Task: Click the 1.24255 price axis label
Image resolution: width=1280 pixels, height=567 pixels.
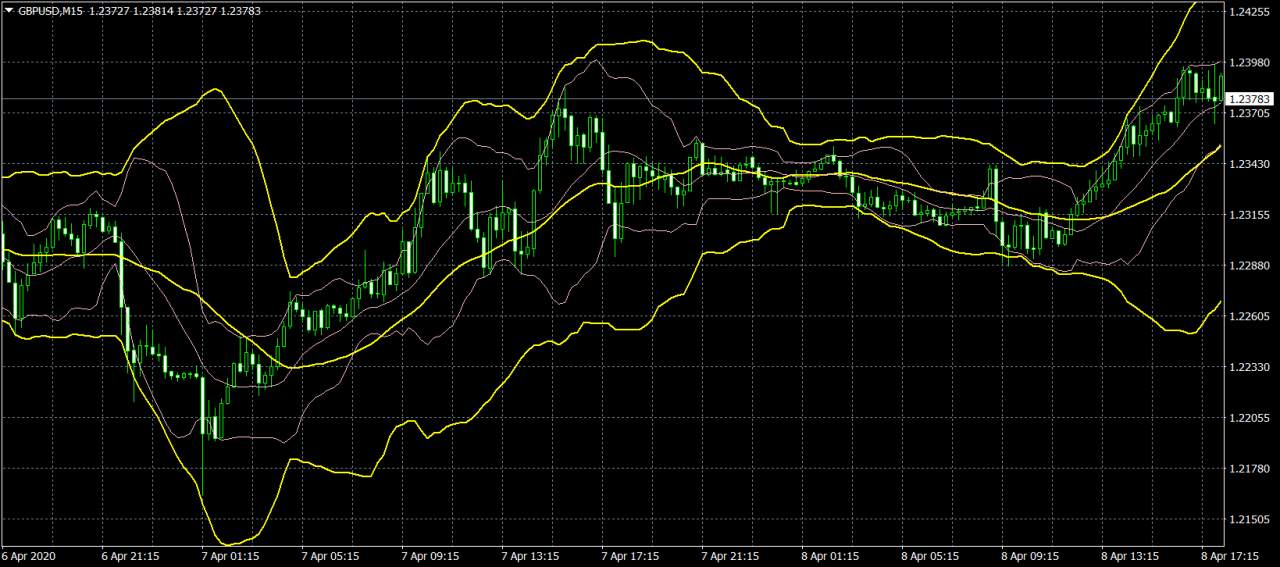Action: coord(1251,12)
